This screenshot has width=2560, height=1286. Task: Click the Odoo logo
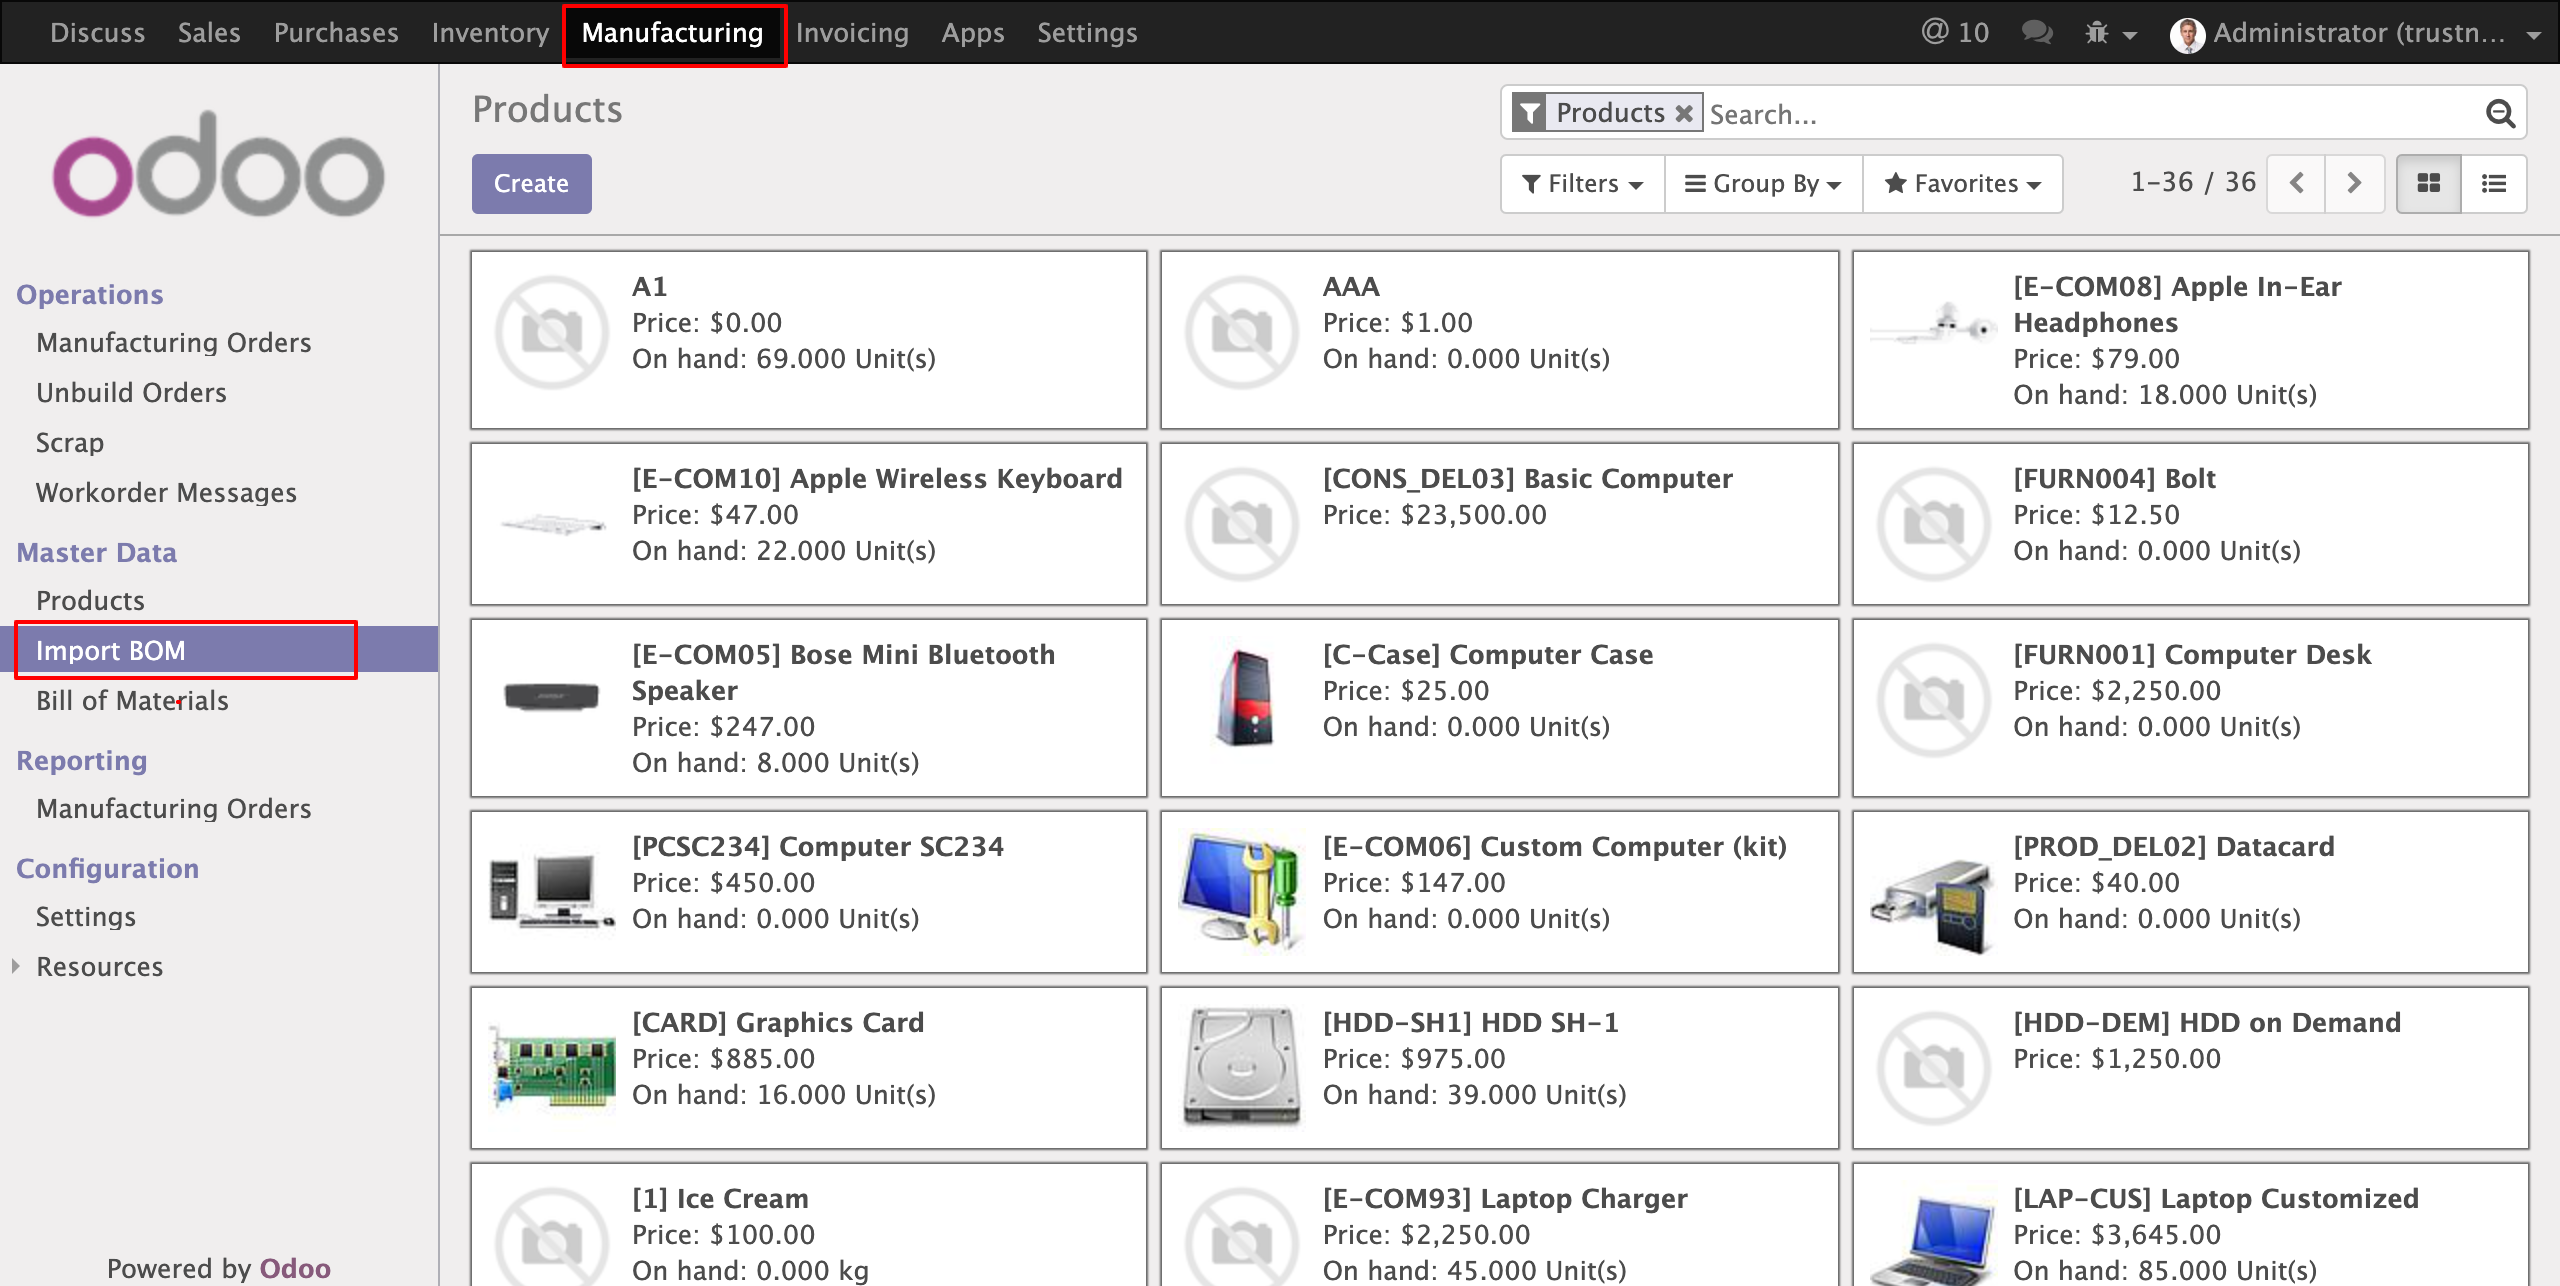(x=218, y=165)
